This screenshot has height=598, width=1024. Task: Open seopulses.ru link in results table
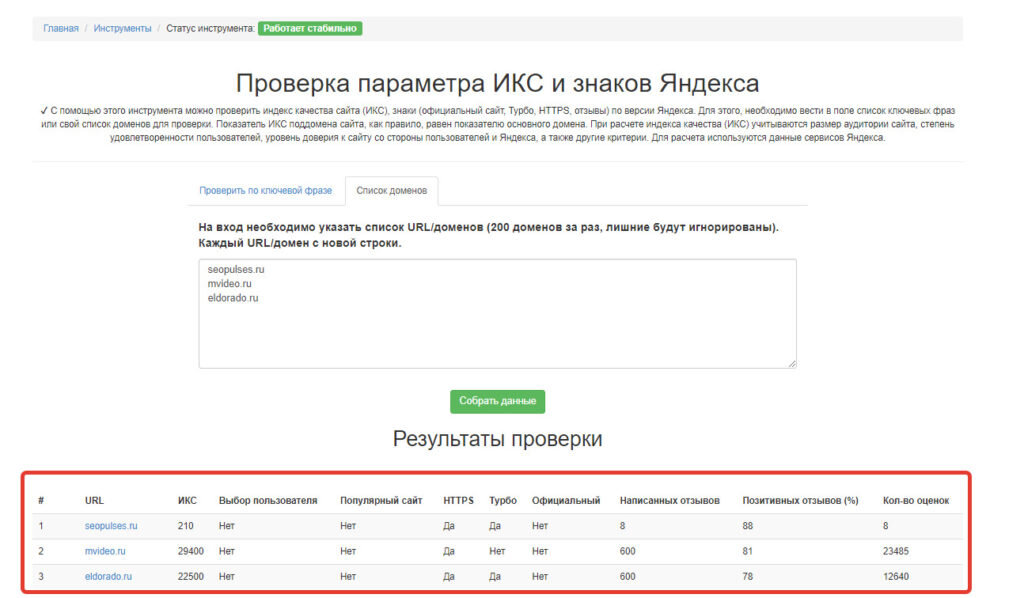[x=111, y=526]
